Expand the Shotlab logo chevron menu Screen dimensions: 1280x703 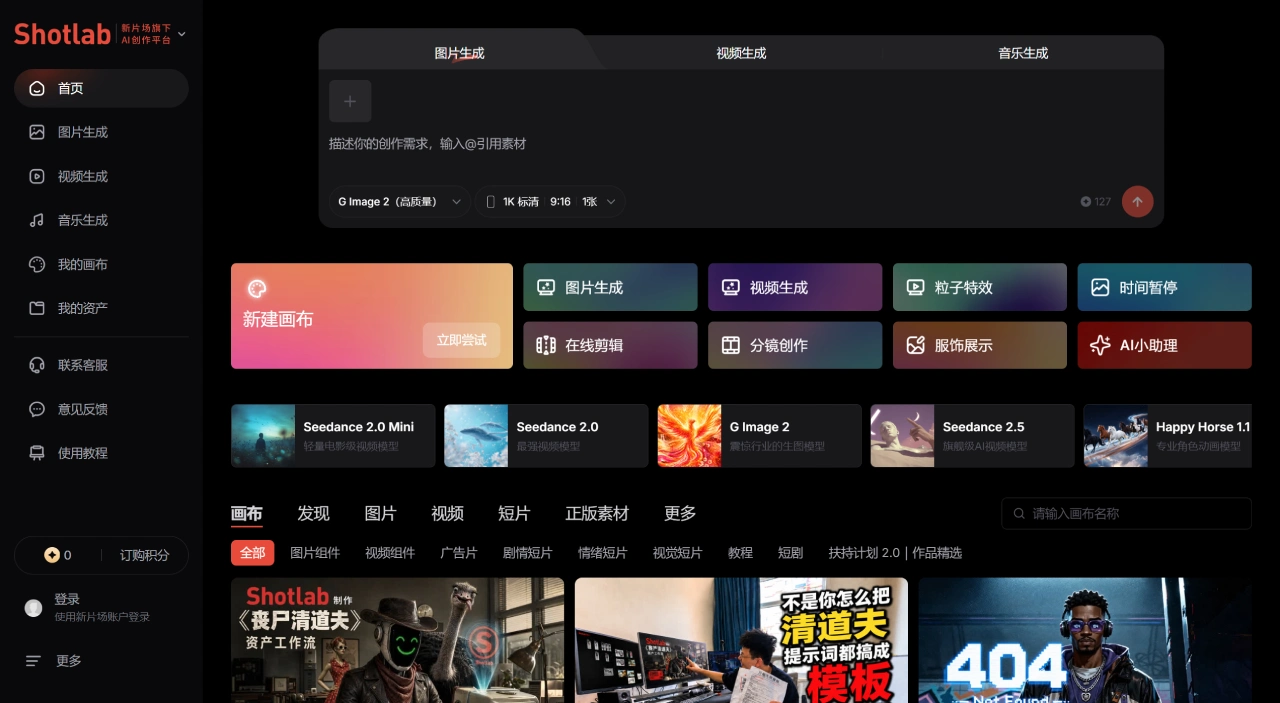click(x=181, y=34)
